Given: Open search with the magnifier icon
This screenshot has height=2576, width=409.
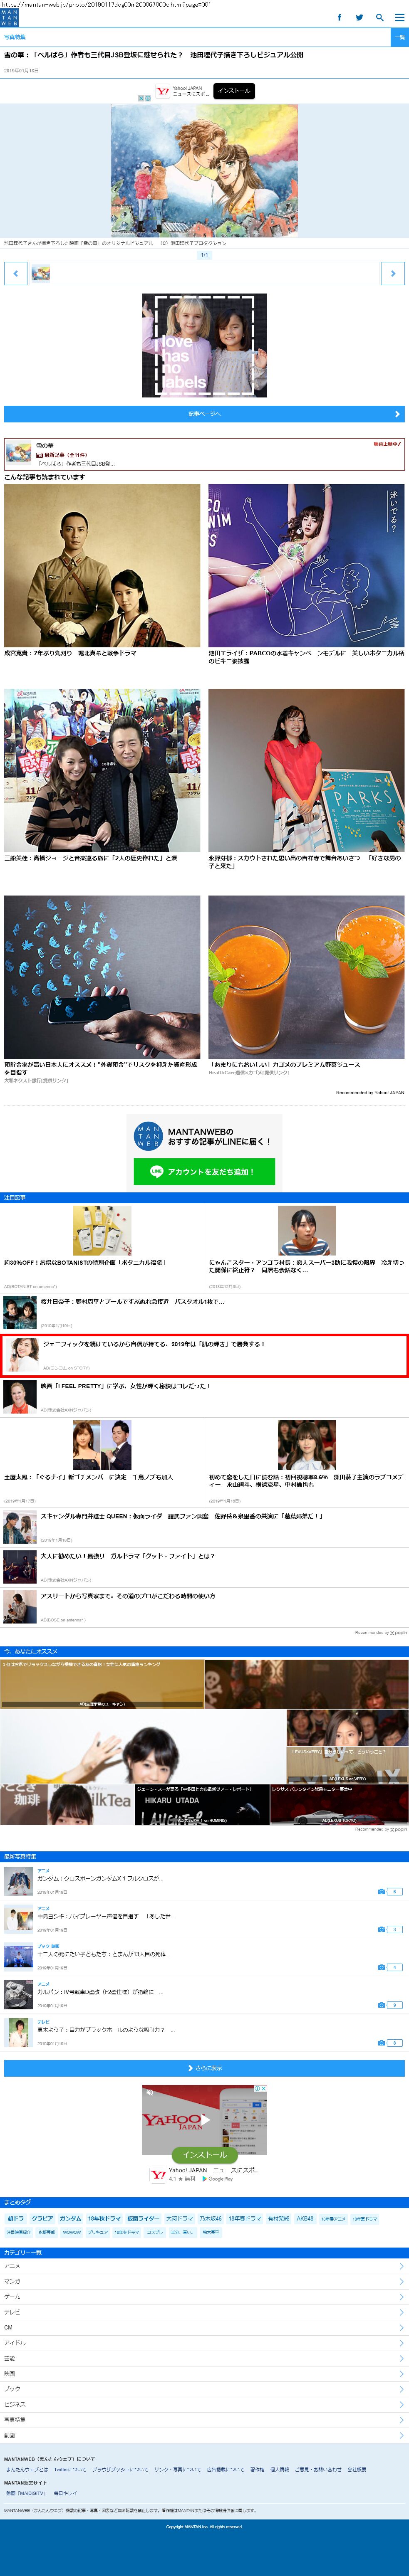Looking at the screenshot, I should pos(379,17).
